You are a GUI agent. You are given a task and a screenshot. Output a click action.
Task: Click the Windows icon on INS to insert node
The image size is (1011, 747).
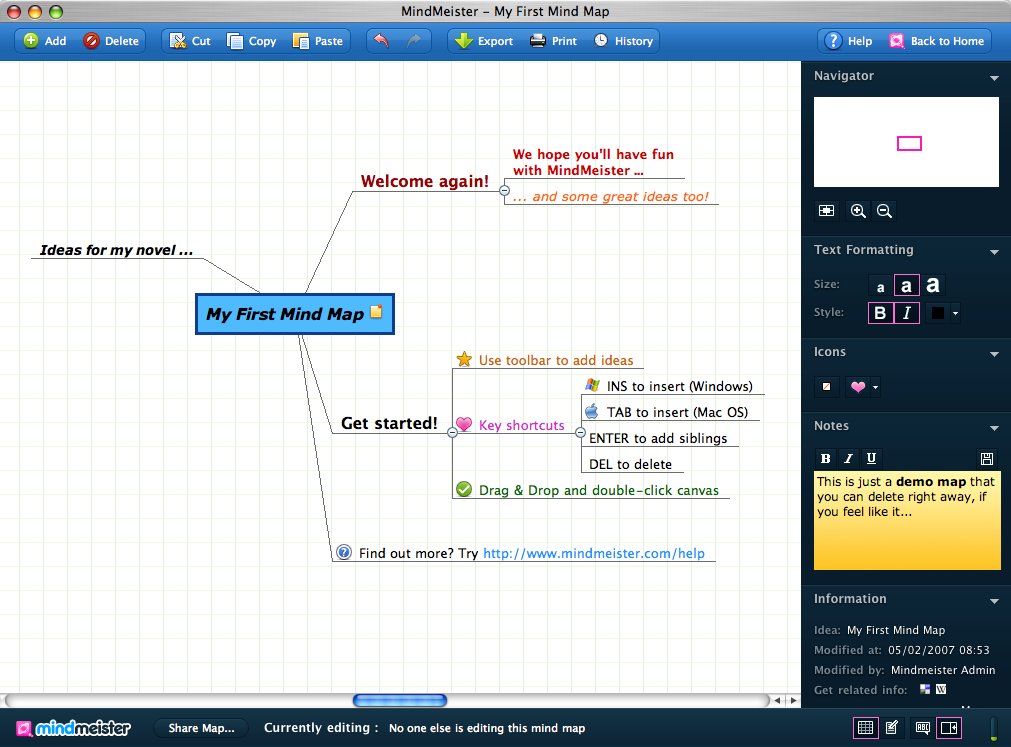(592, 385)
